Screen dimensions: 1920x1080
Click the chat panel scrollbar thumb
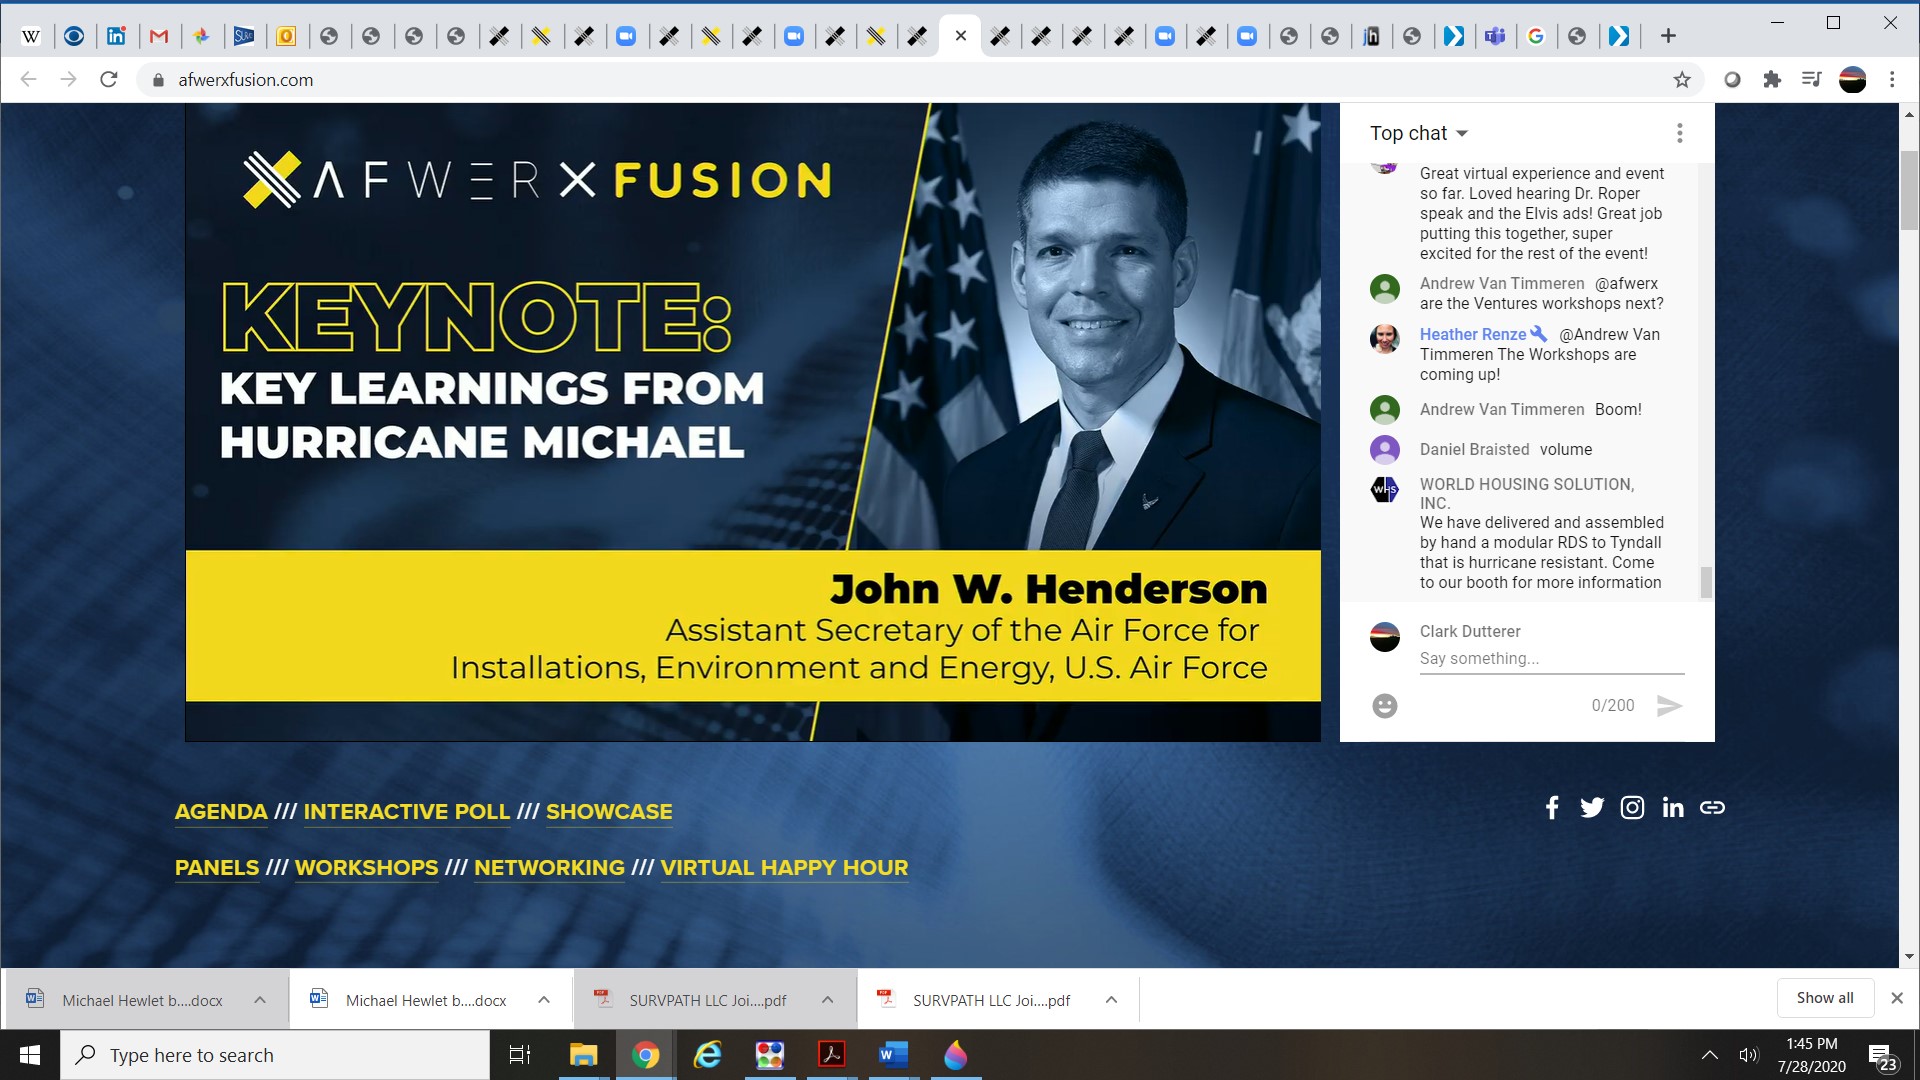1706,582
